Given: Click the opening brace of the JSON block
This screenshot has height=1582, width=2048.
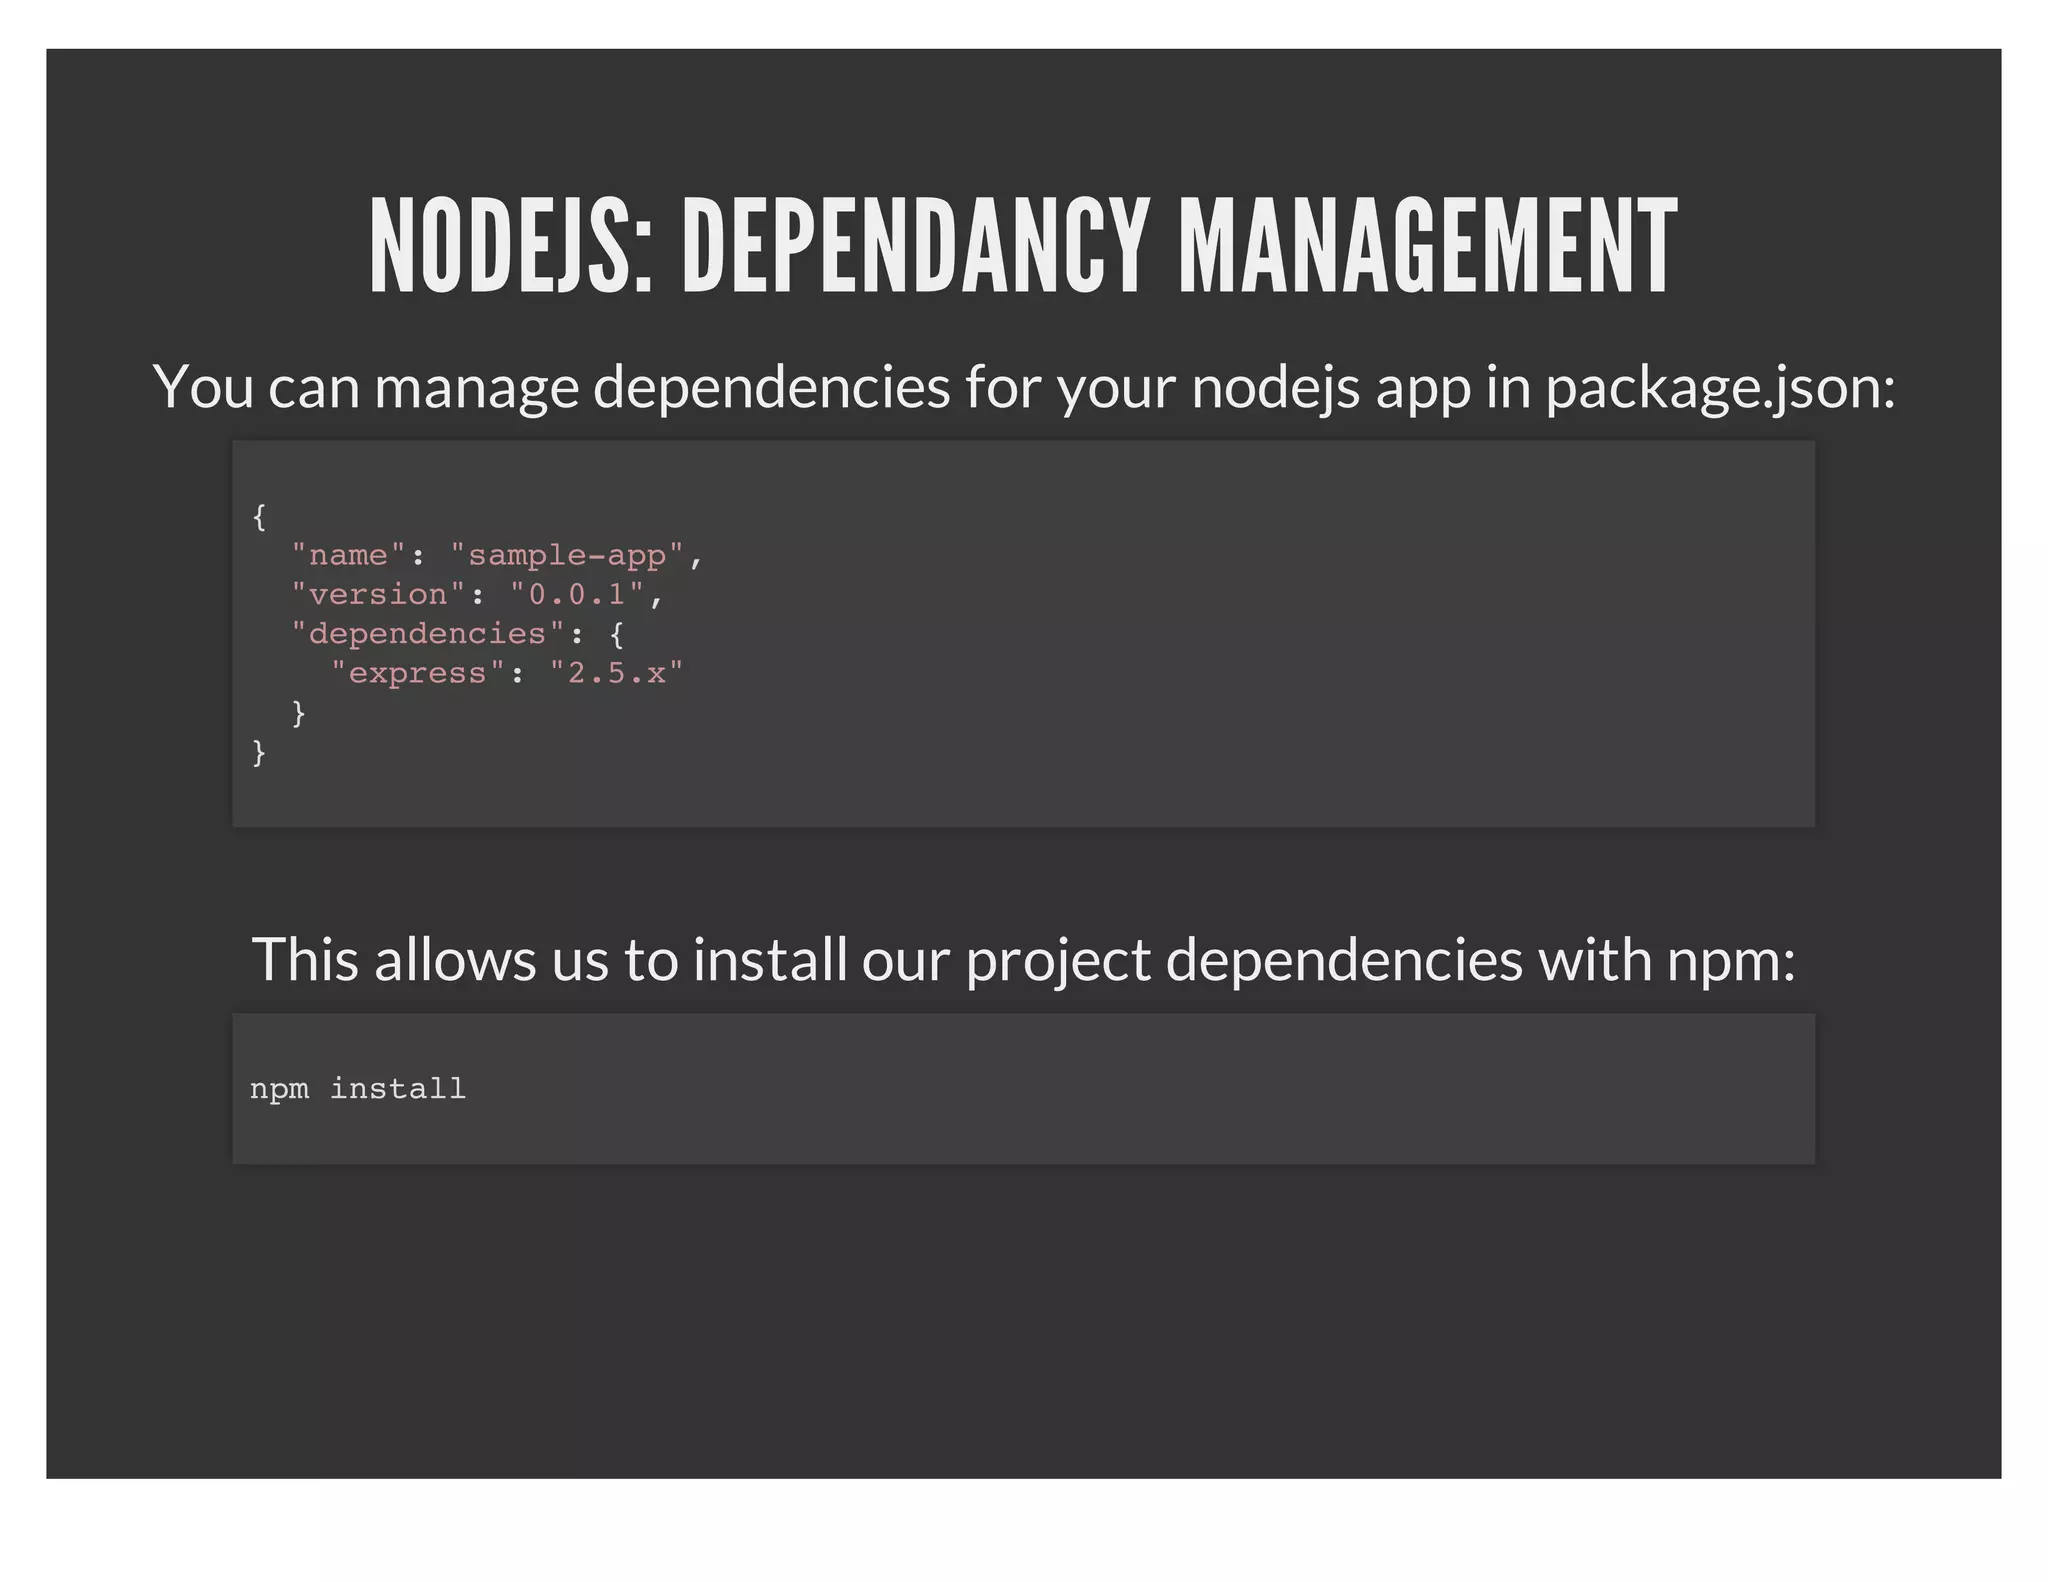Looking at the screenshot, I should click(x=259, y=517).
